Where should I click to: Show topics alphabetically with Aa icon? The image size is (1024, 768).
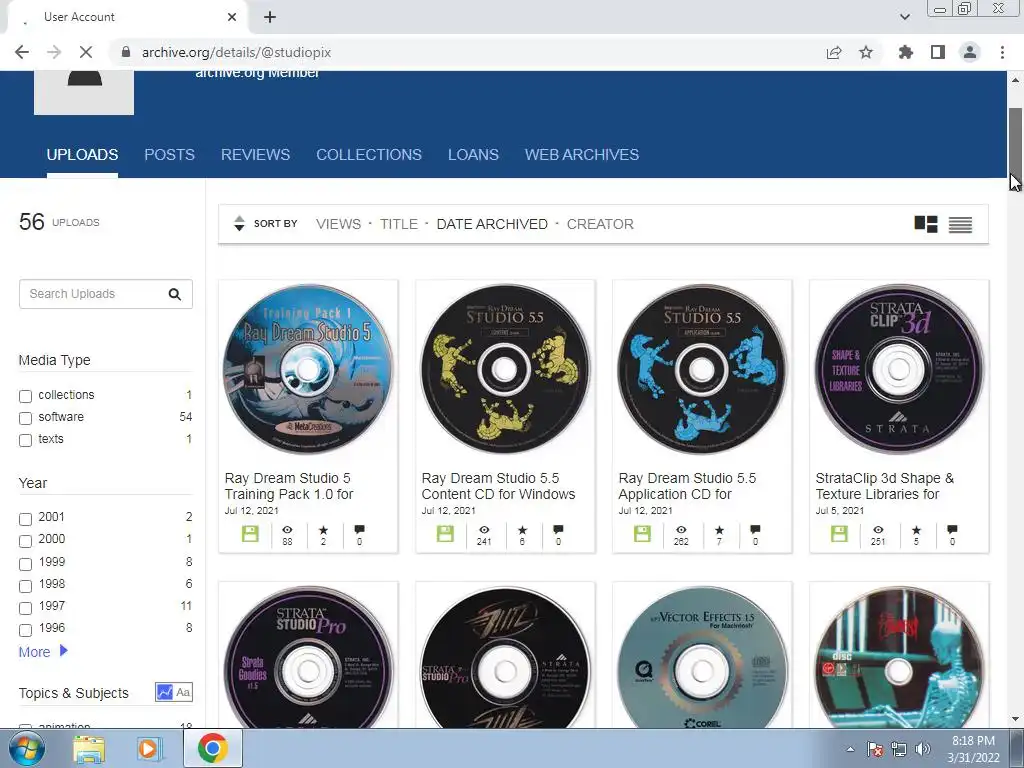pyautogui.click(x=184, y=692)
